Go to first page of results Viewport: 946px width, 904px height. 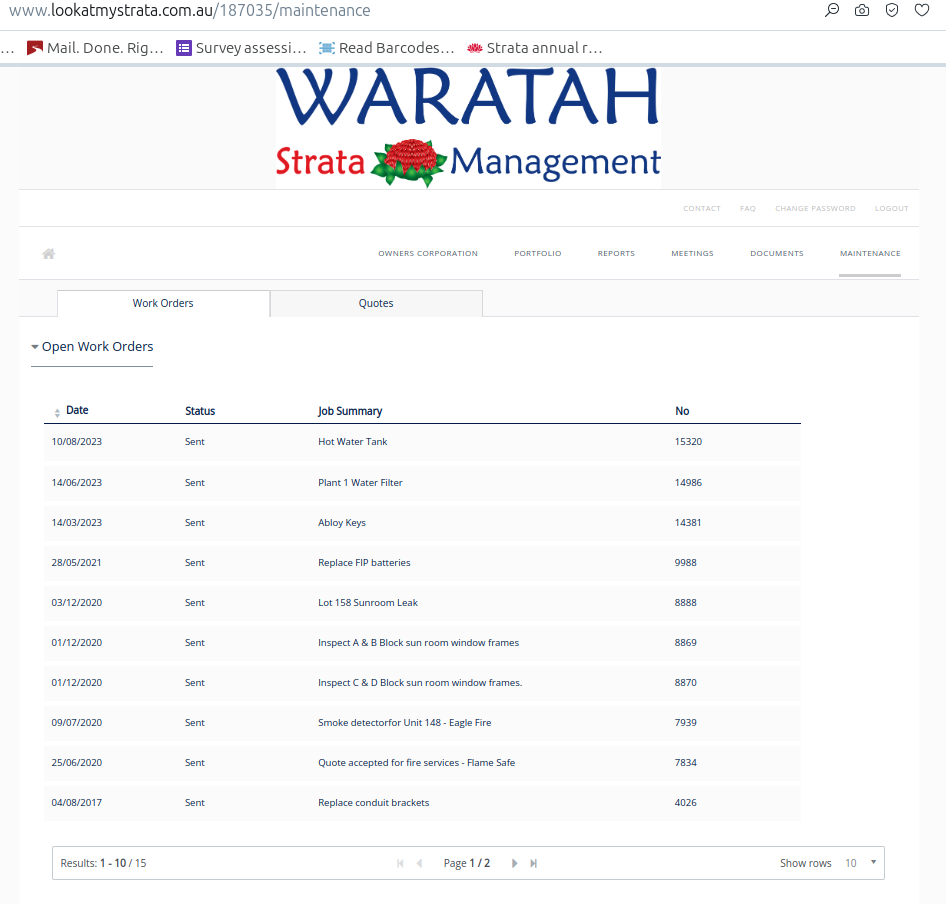(399, 863)
